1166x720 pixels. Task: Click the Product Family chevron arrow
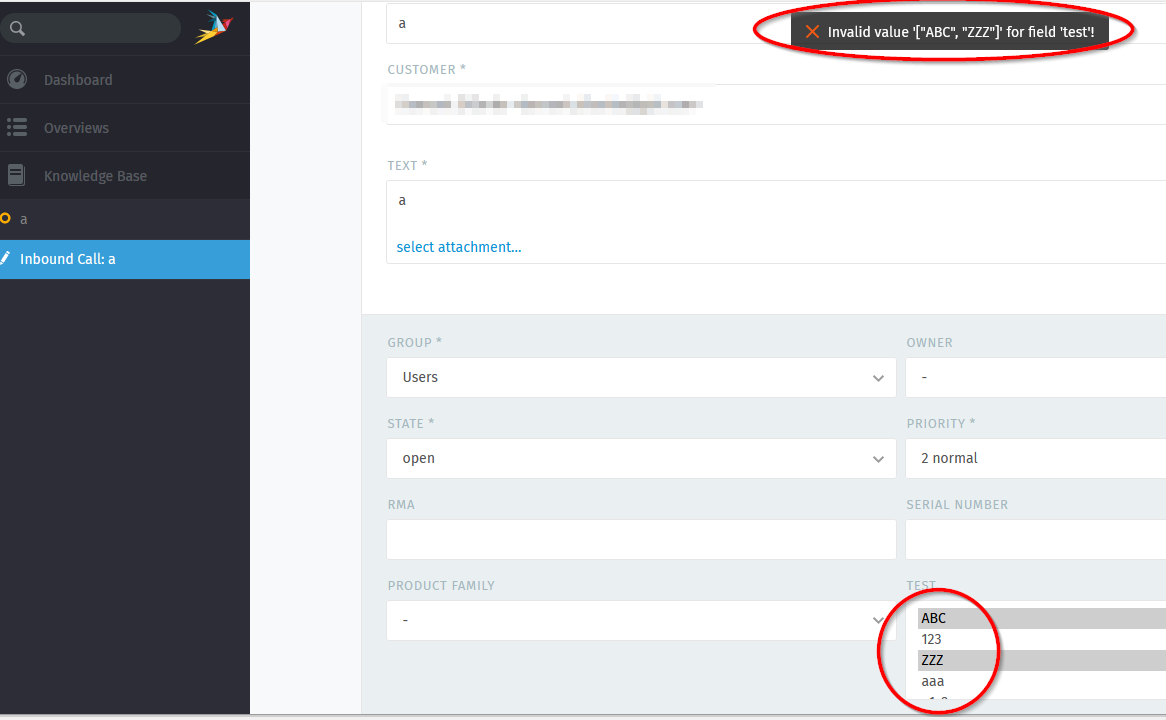pyautogui.click(x=878, y=620)
